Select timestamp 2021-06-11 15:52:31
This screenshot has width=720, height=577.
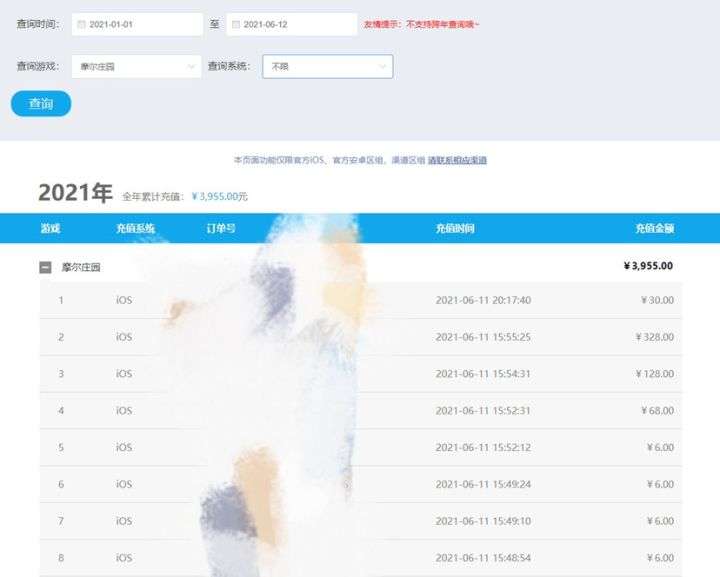pyautogui.click(x=483, y=410)
